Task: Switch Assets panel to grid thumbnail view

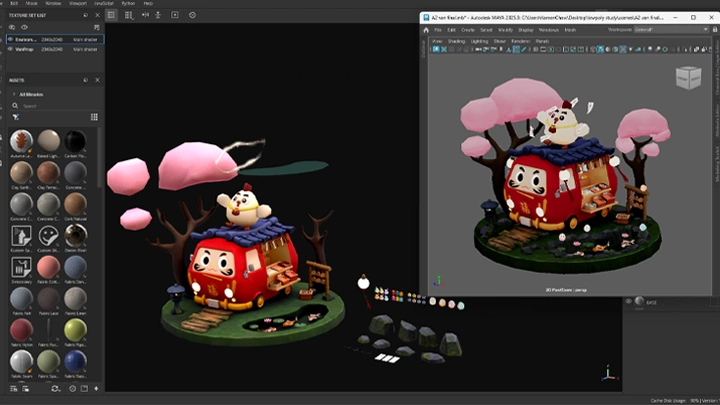Action: click(x=94, y=117)
